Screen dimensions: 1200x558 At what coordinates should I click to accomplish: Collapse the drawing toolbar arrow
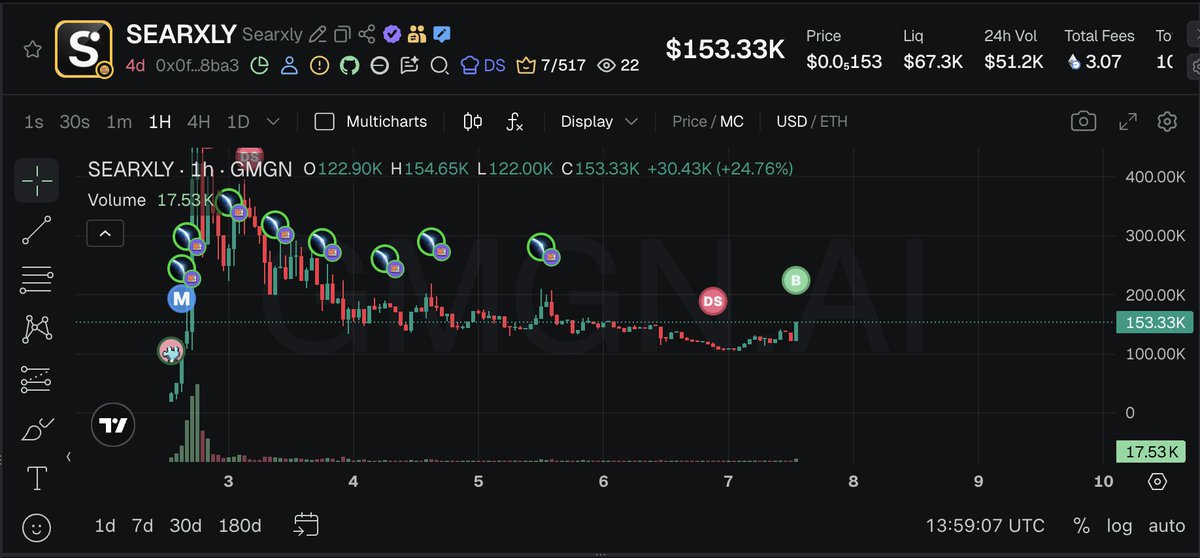click(68, 457)
